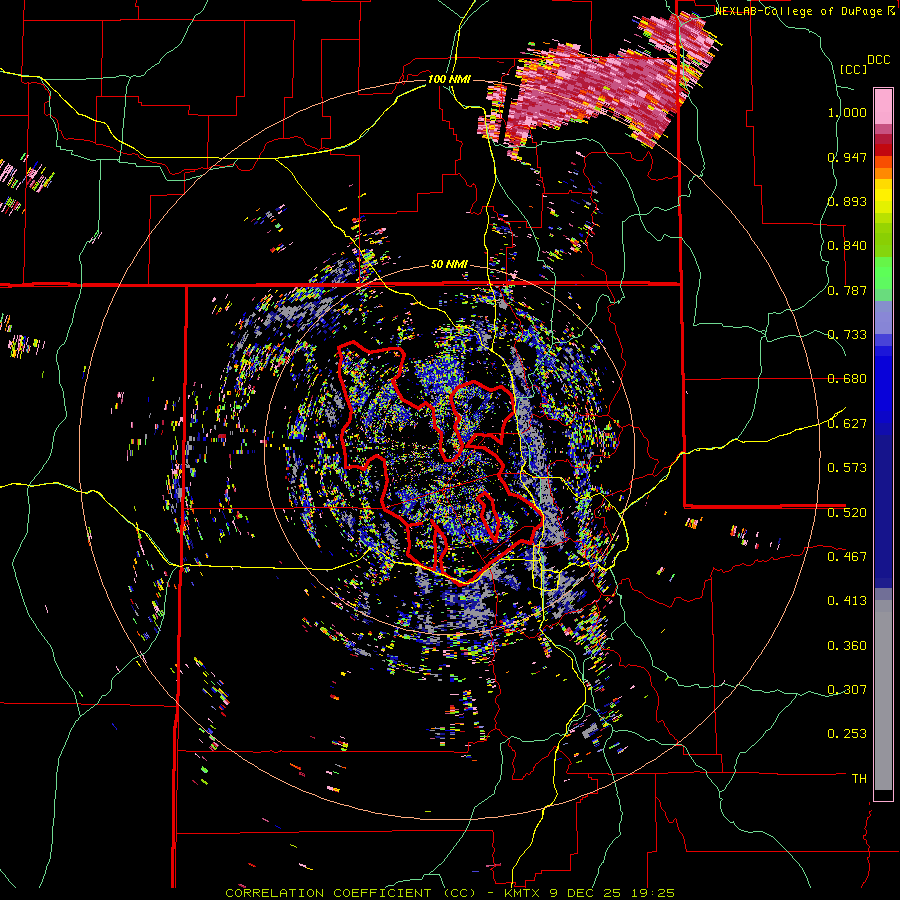The height and width of the screenshot is (900, 900).
Task: Click the gray bottom segment of color bar
Action: pos(883,695)
